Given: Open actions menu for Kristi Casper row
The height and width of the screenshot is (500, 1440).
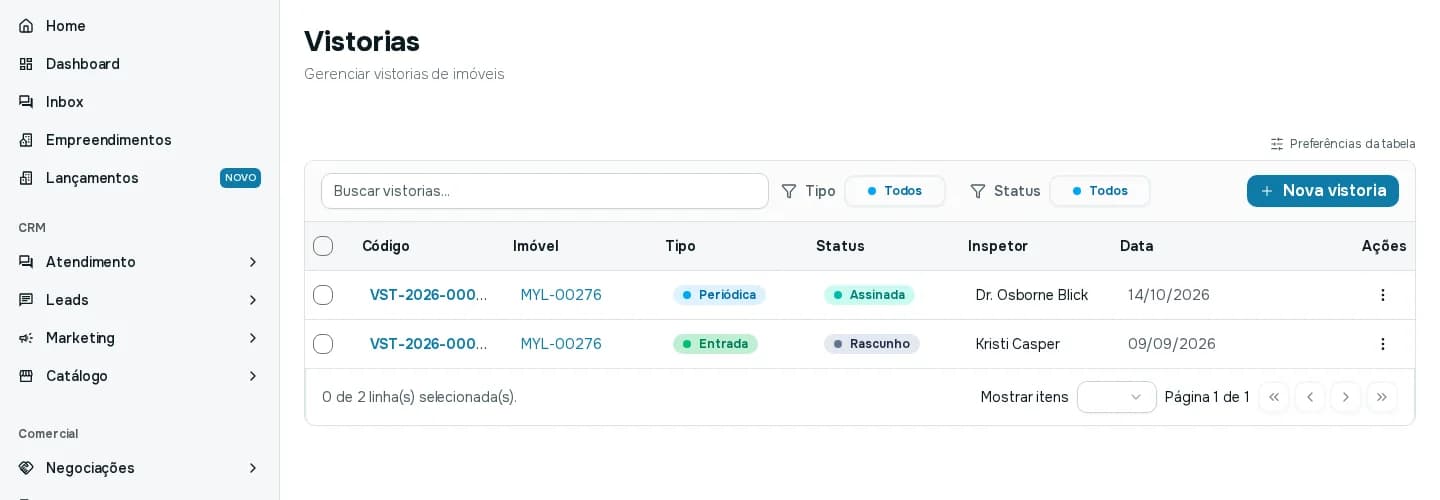Looking at the screenshot, I should point(1383,344).
